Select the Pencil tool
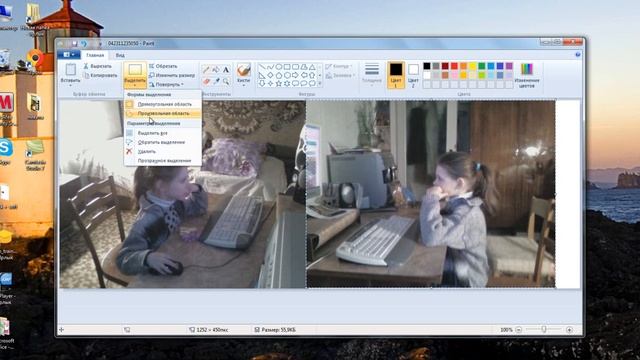This screenshot has width=640, height=360. 206,70
